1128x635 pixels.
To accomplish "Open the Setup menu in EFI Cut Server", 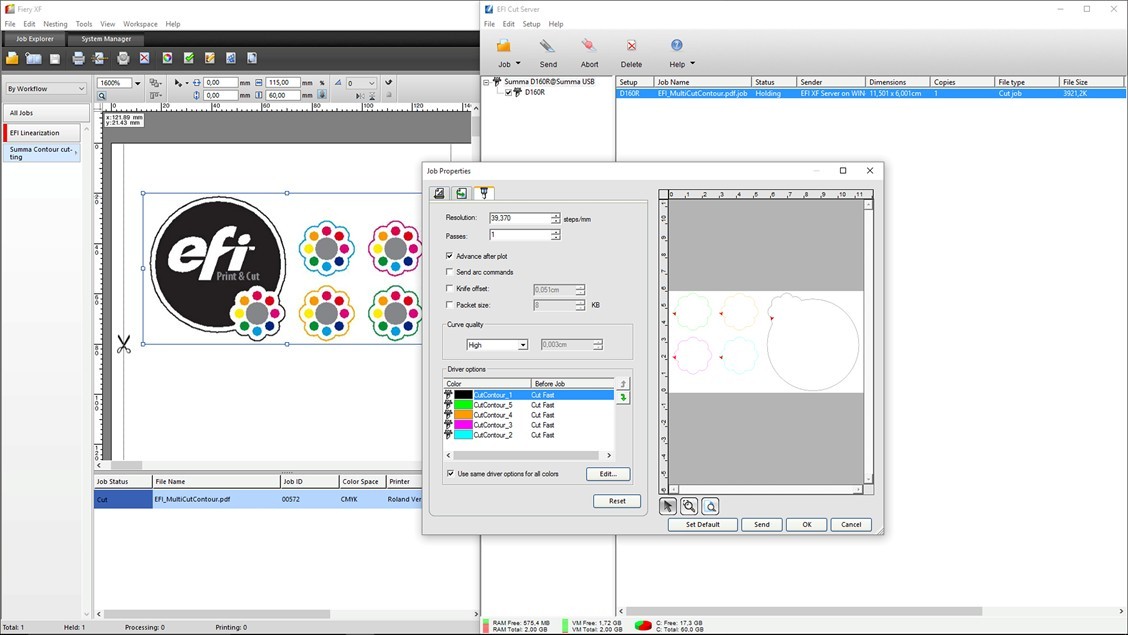I will coord(531,24).
